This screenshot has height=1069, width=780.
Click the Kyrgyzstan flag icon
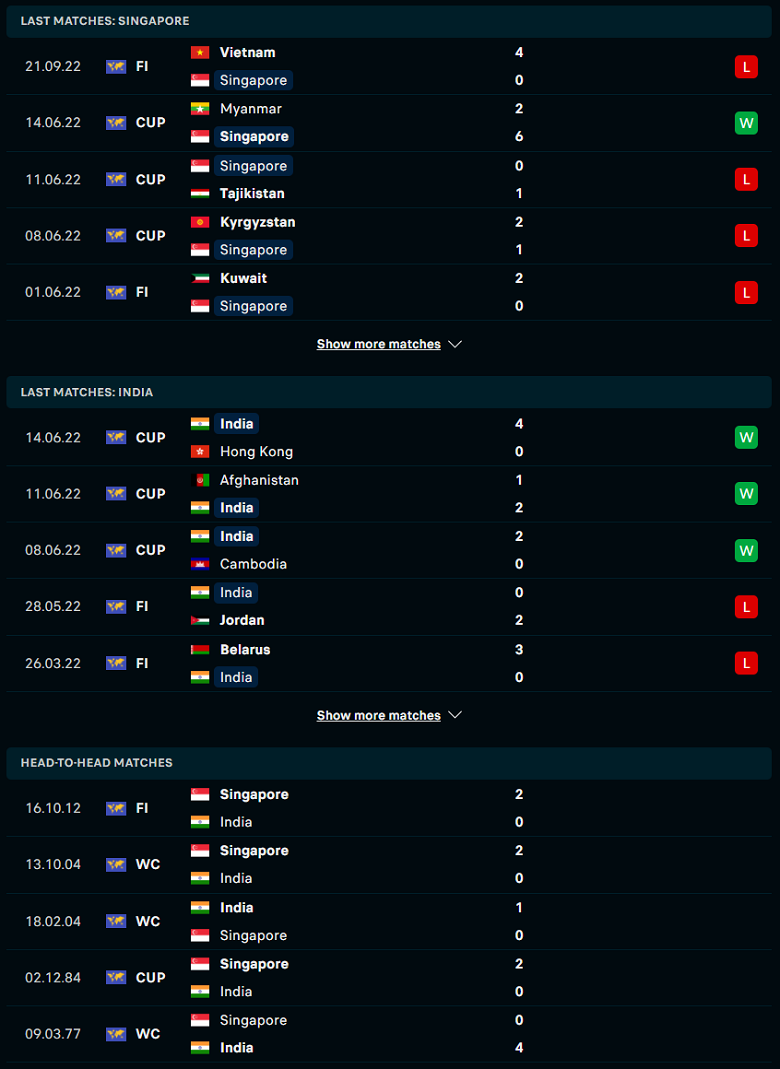[x=200, y=222]
